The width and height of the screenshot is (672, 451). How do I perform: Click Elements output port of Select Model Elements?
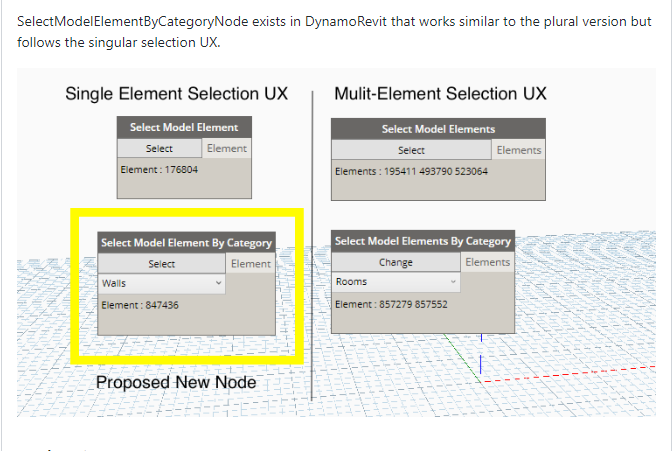(x=519, y=150)
